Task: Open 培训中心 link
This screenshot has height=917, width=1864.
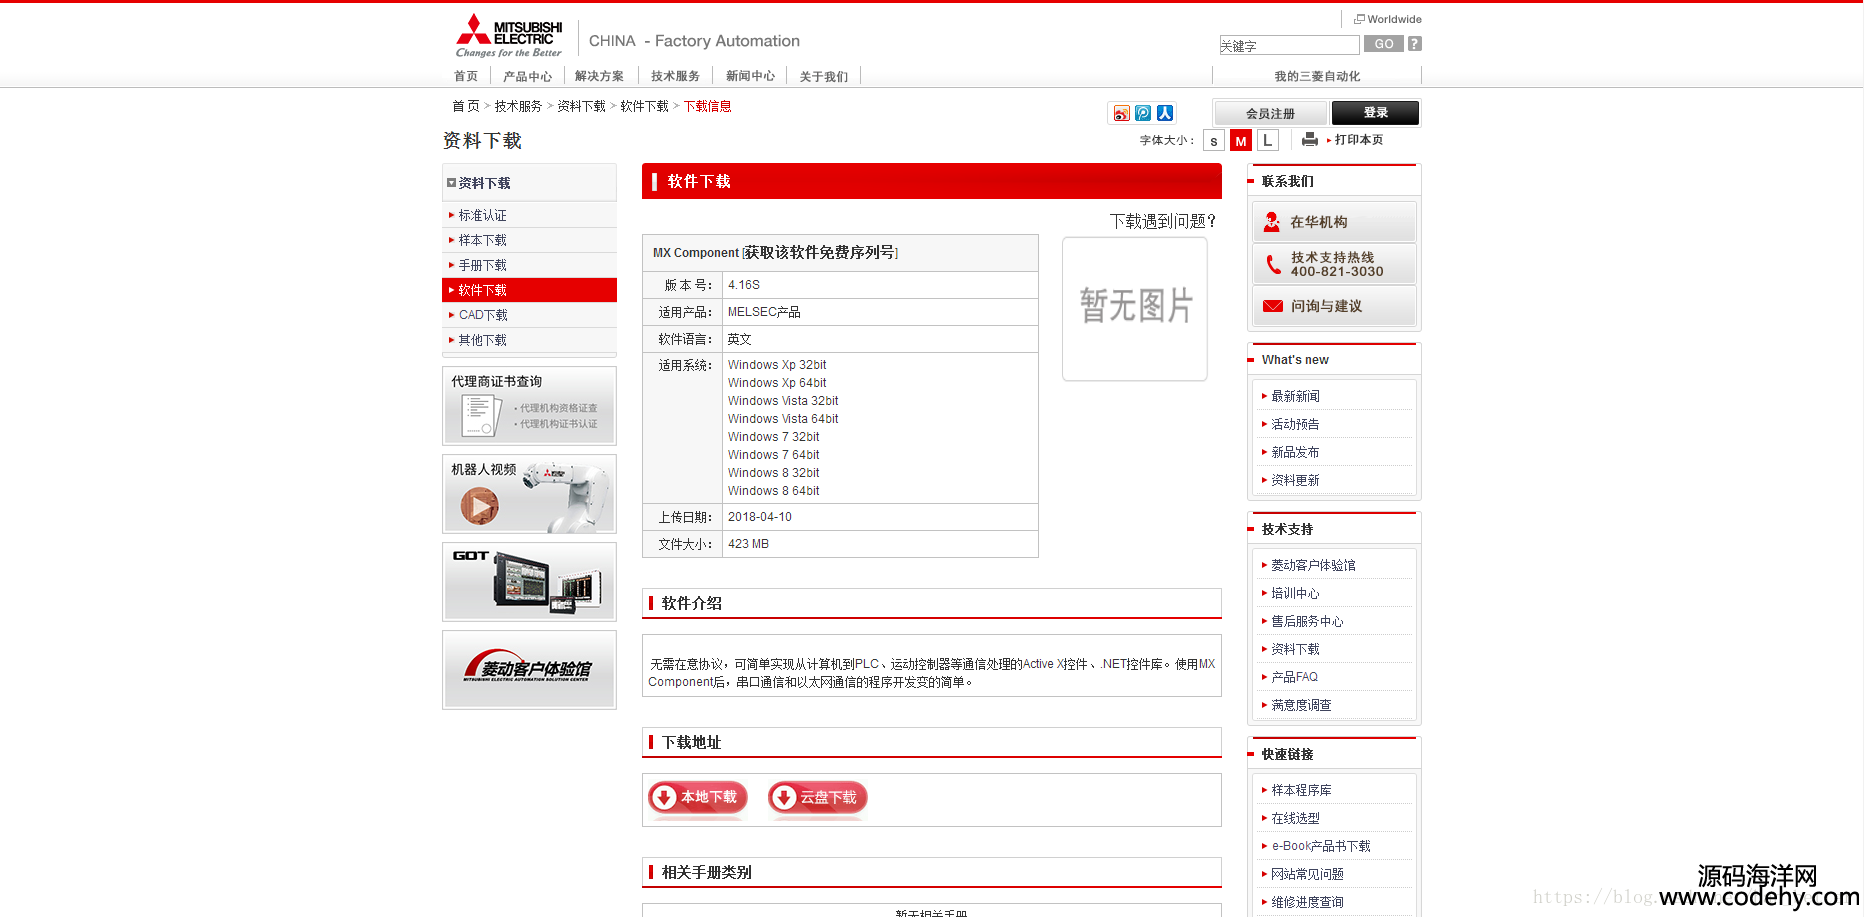Action: pyautogui.click(x=1295, y=593)
